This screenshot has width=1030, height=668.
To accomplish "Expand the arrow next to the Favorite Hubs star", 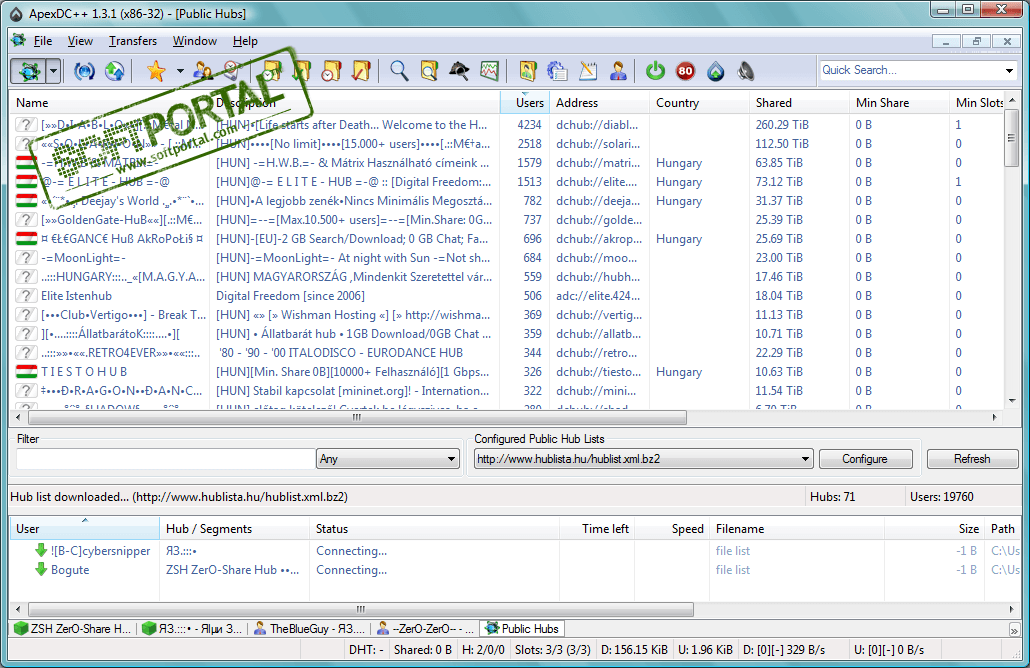I will [x=180, y=71].
